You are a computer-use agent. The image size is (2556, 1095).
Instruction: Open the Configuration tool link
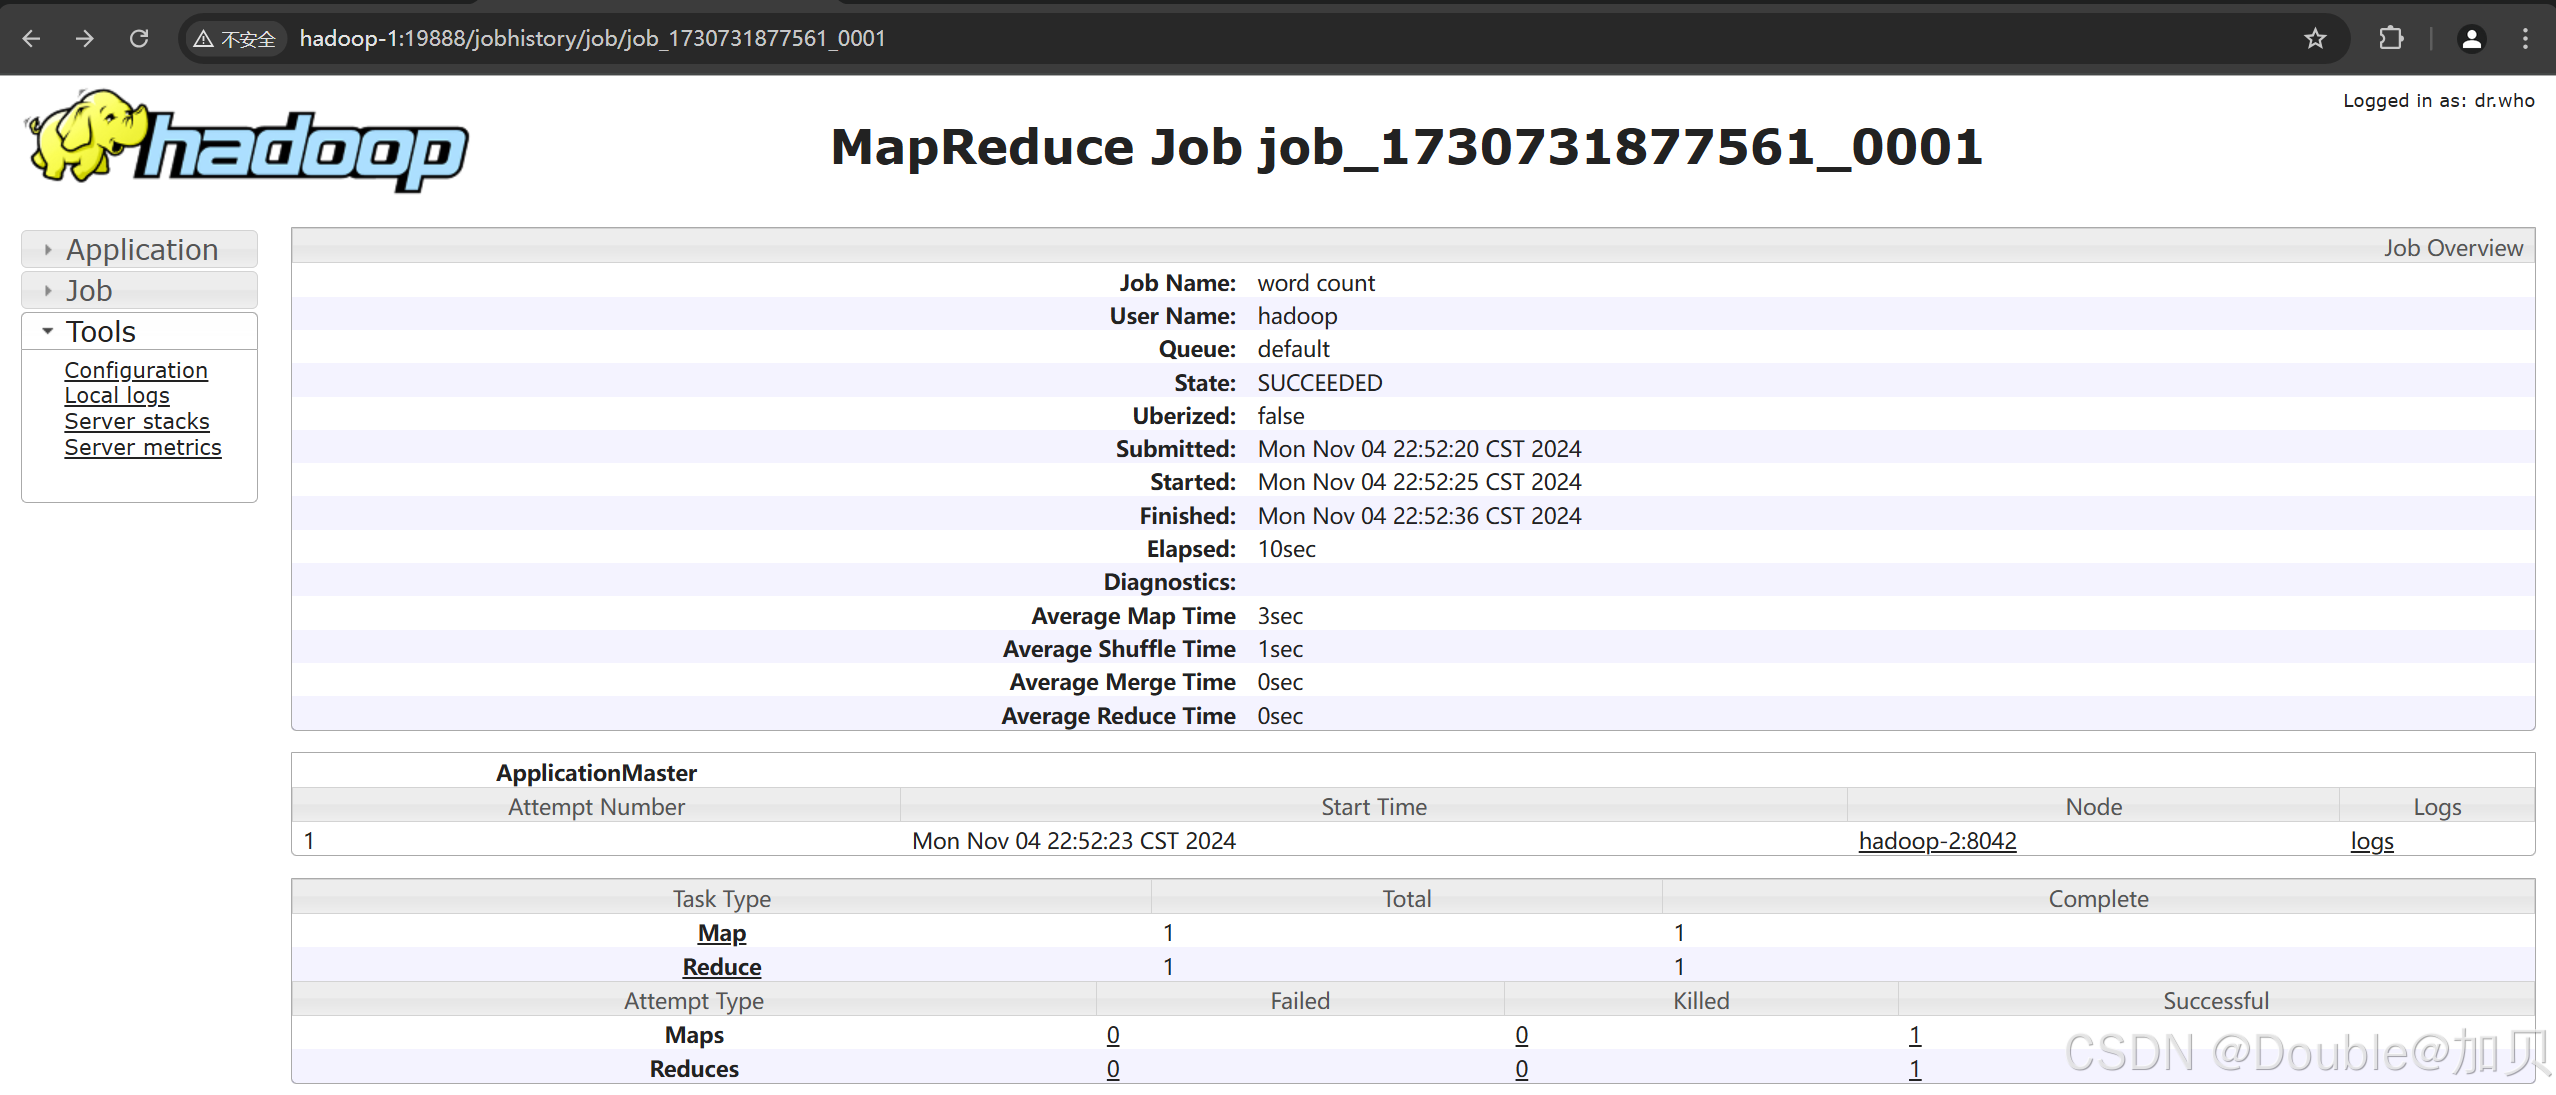[136, 370]
